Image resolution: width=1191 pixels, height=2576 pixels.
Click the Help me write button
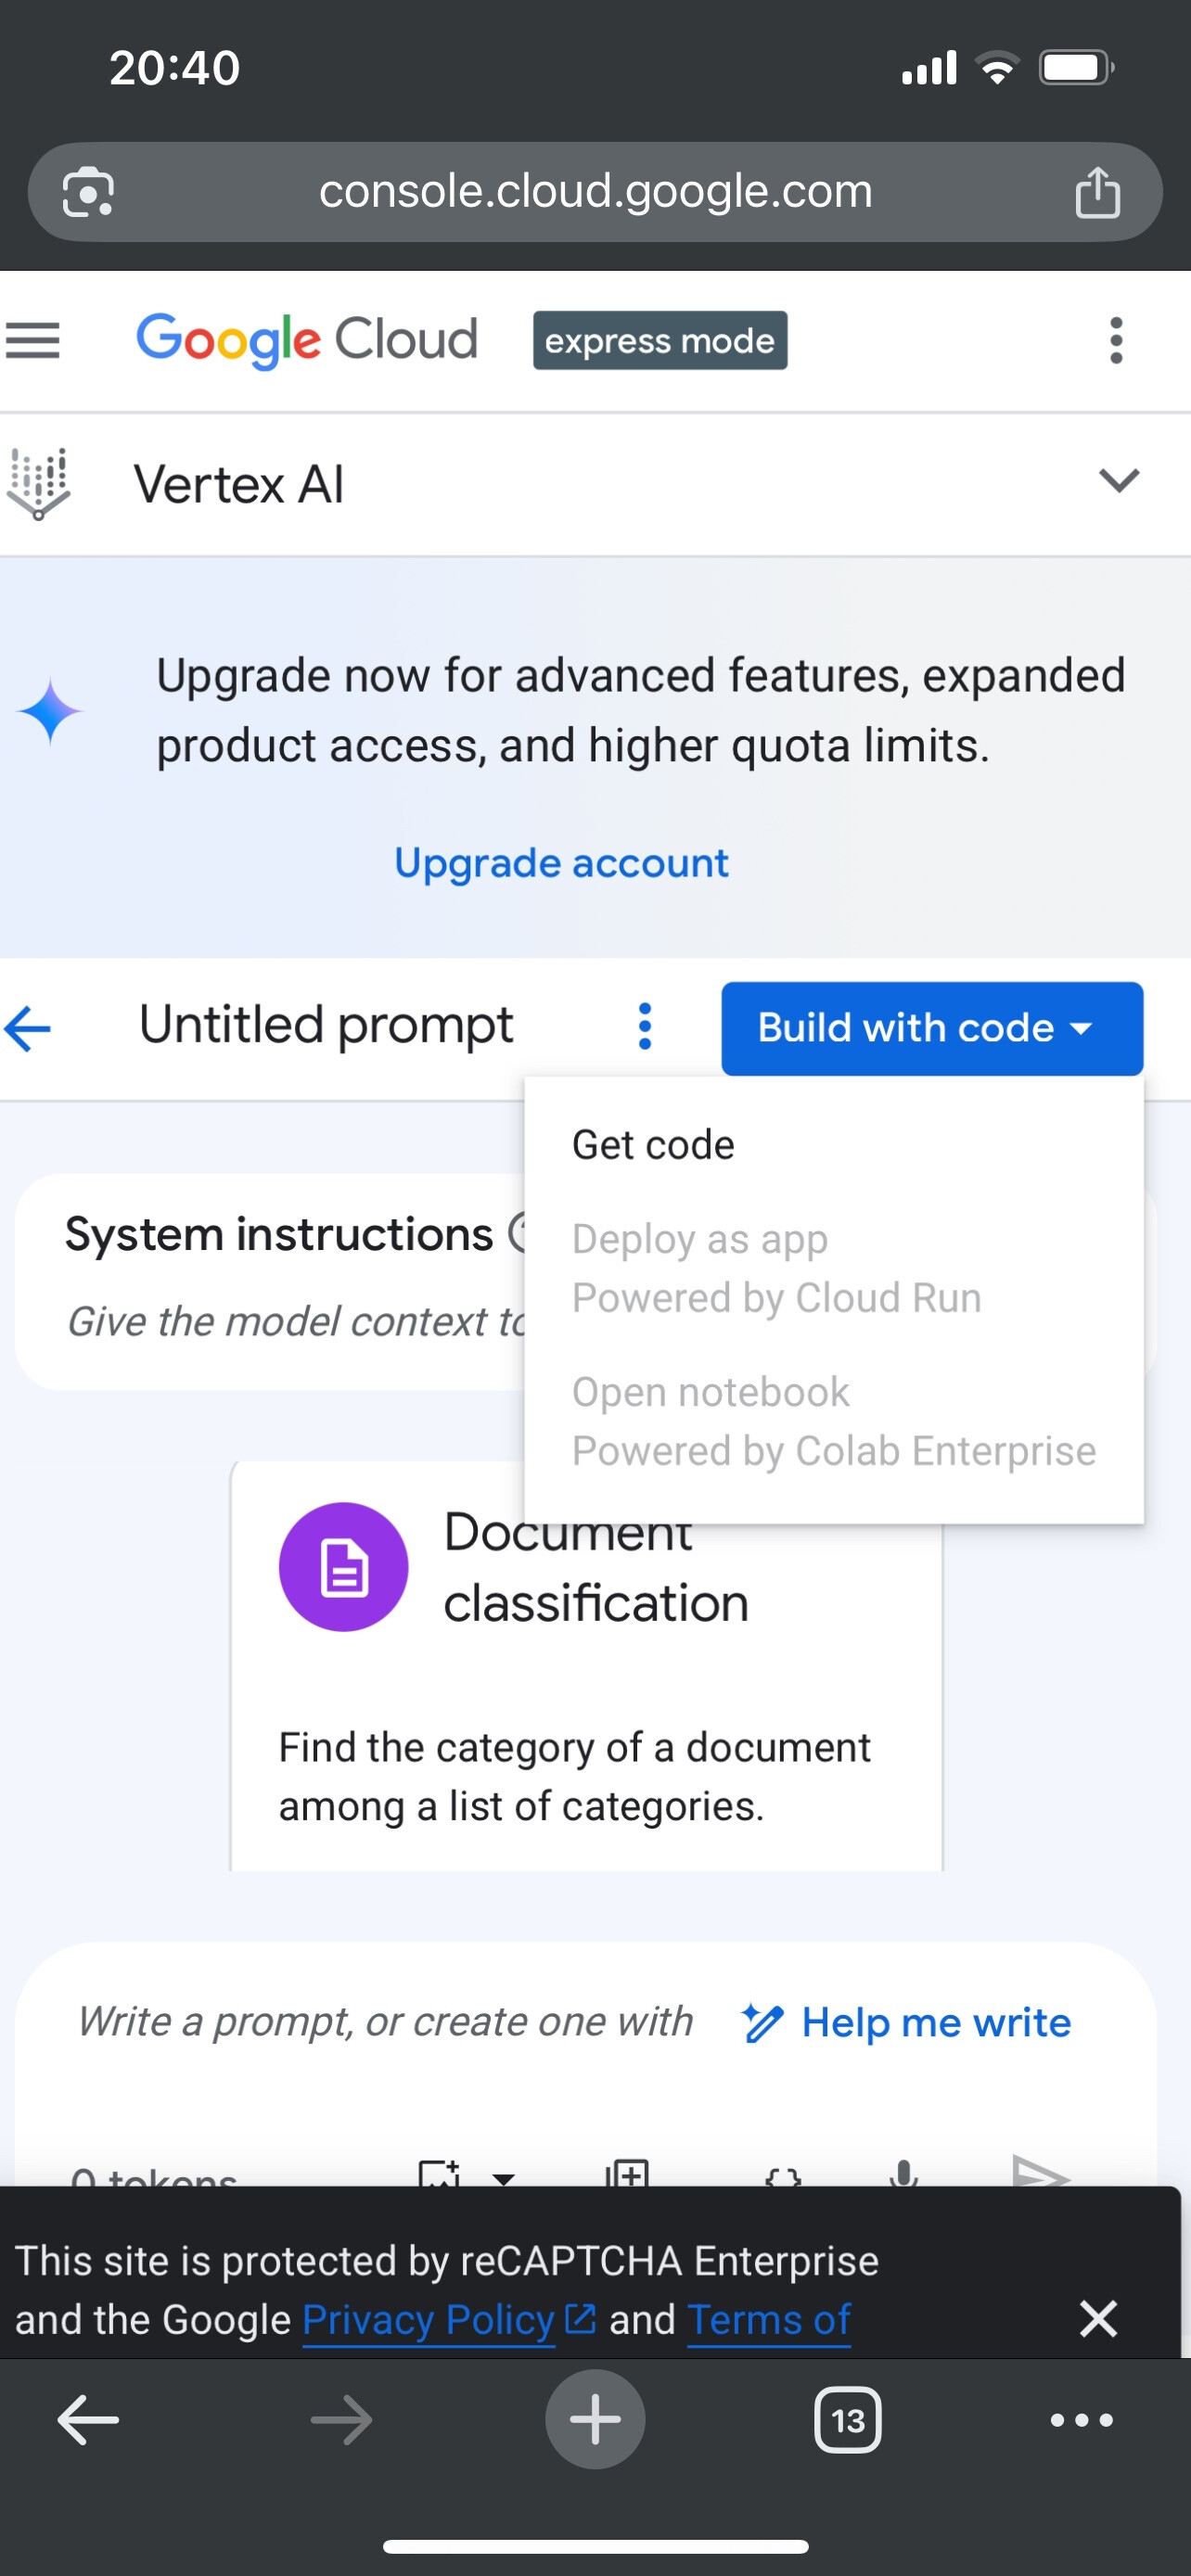pyautogui.click(x=907, y=2023)
